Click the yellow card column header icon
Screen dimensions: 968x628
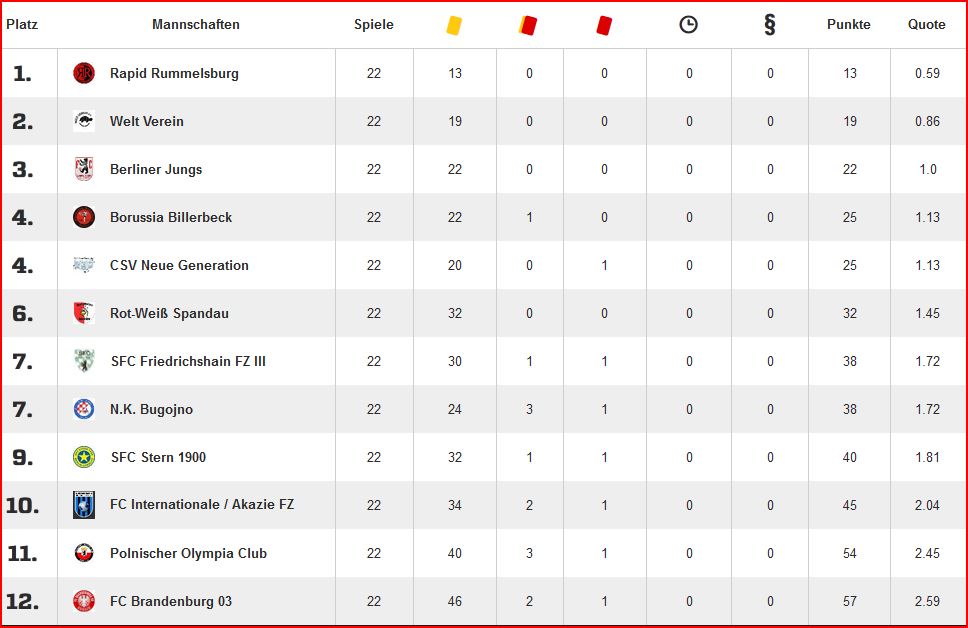coord(454,25)
